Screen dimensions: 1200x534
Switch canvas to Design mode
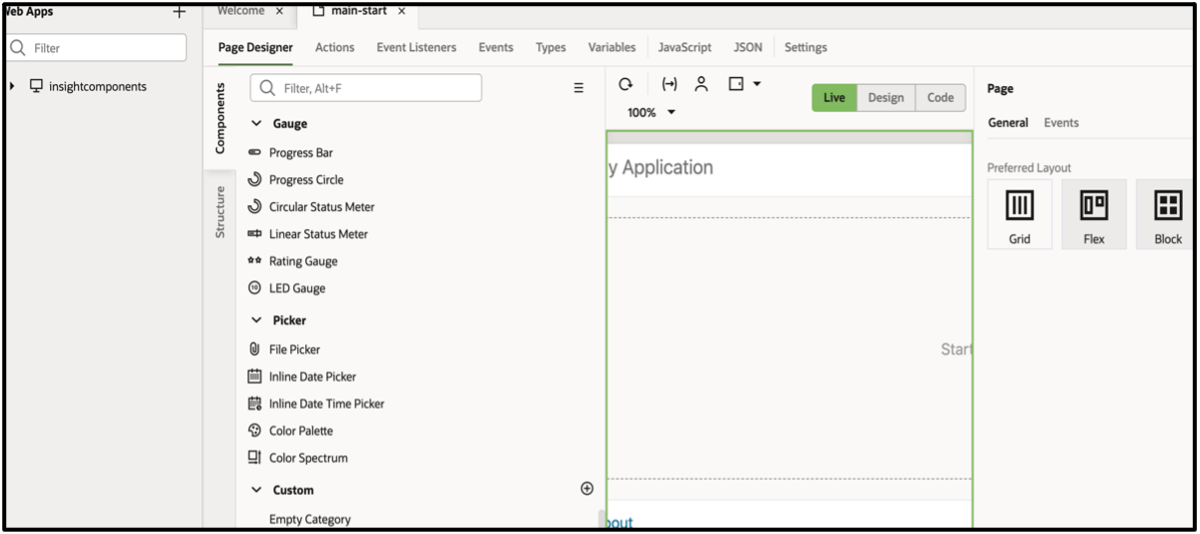pos(886,97)
